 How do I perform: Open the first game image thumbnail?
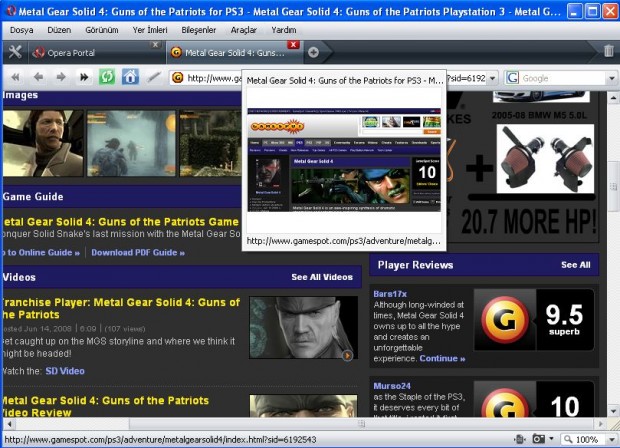point(43,143)
